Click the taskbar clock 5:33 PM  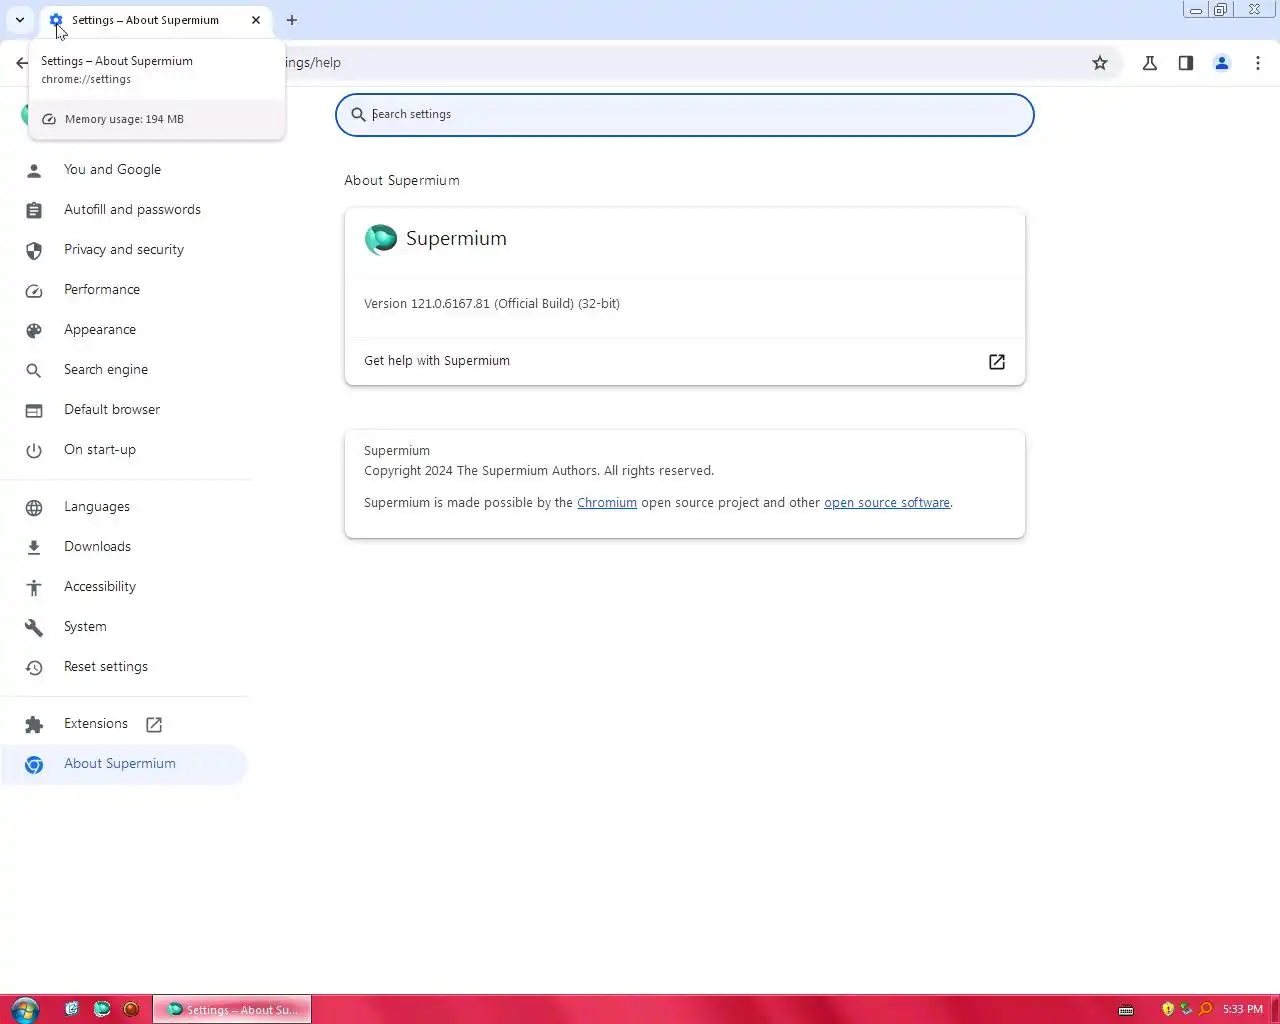(1242, 1010)
